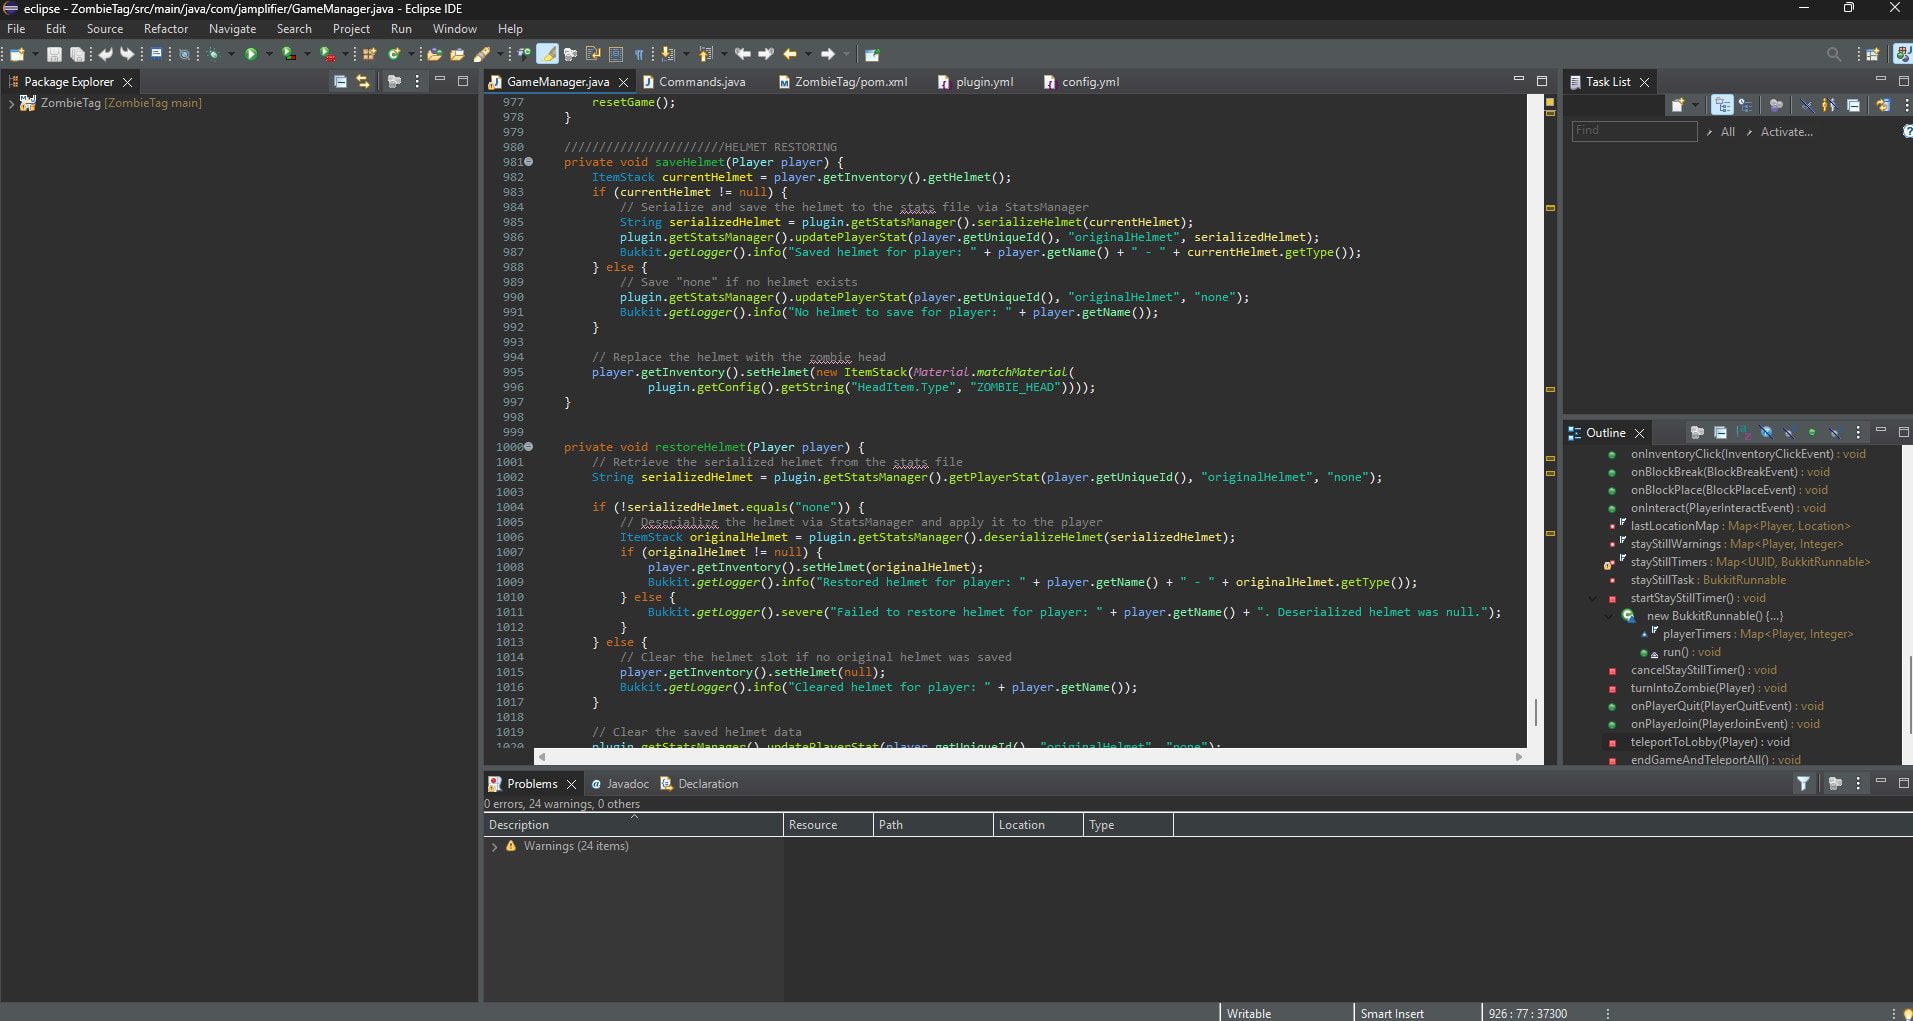The image size is (1913, 1021).
Task: Click the Problems view filter funnel icon
Action: pos(1803,784)
